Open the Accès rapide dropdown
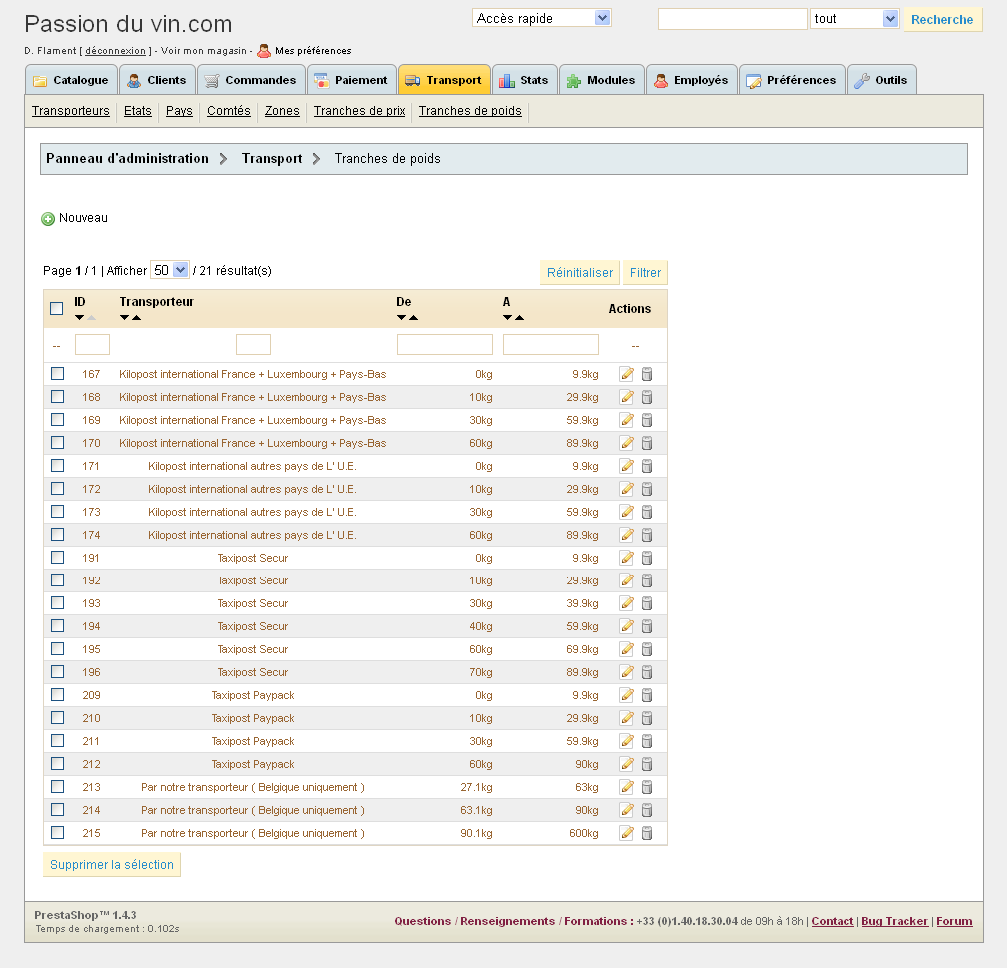 pos(541,18)
